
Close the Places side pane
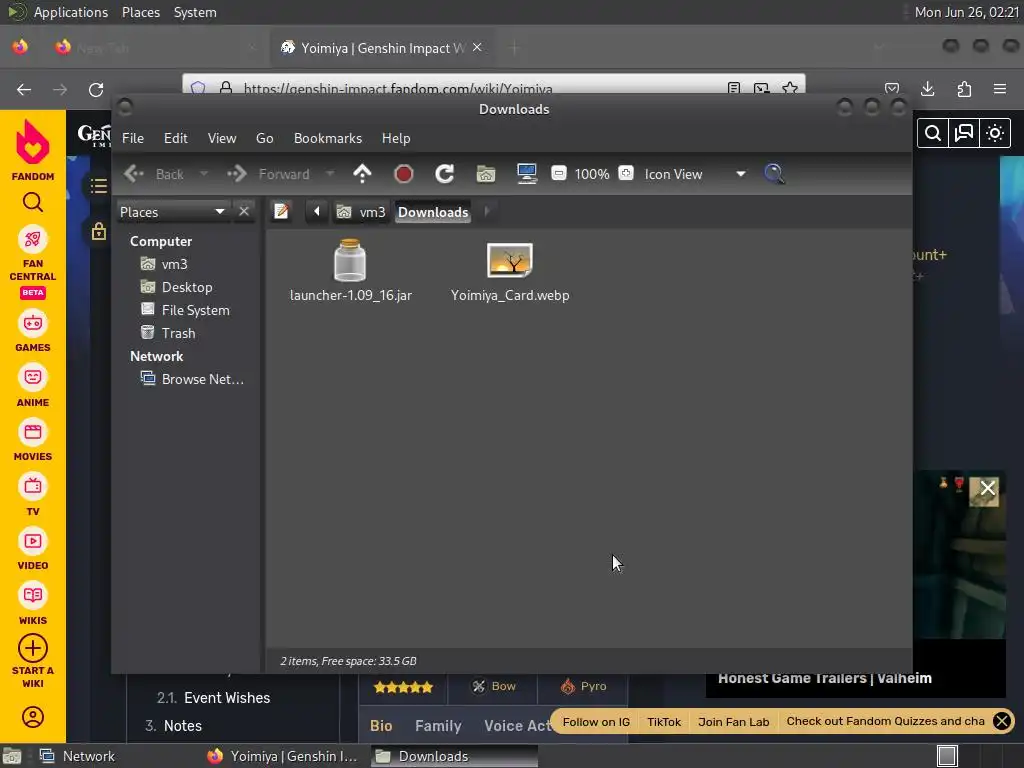pos(244,212)
